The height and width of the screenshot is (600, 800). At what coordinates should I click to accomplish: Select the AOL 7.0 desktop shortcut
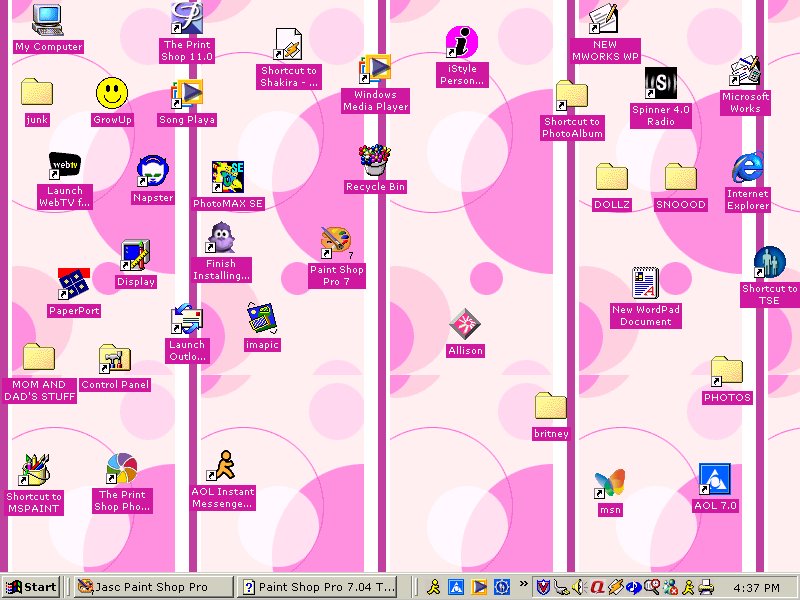714,480
